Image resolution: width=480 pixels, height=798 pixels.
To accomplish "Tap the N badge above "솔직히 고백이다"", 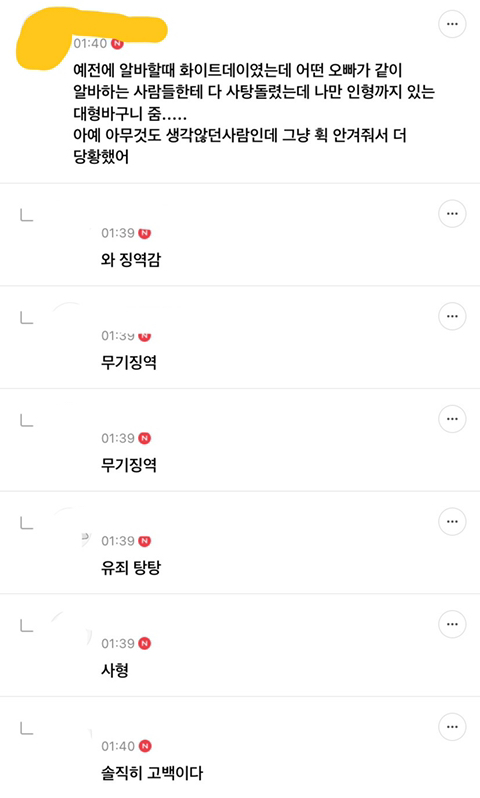I will [145, 746].
